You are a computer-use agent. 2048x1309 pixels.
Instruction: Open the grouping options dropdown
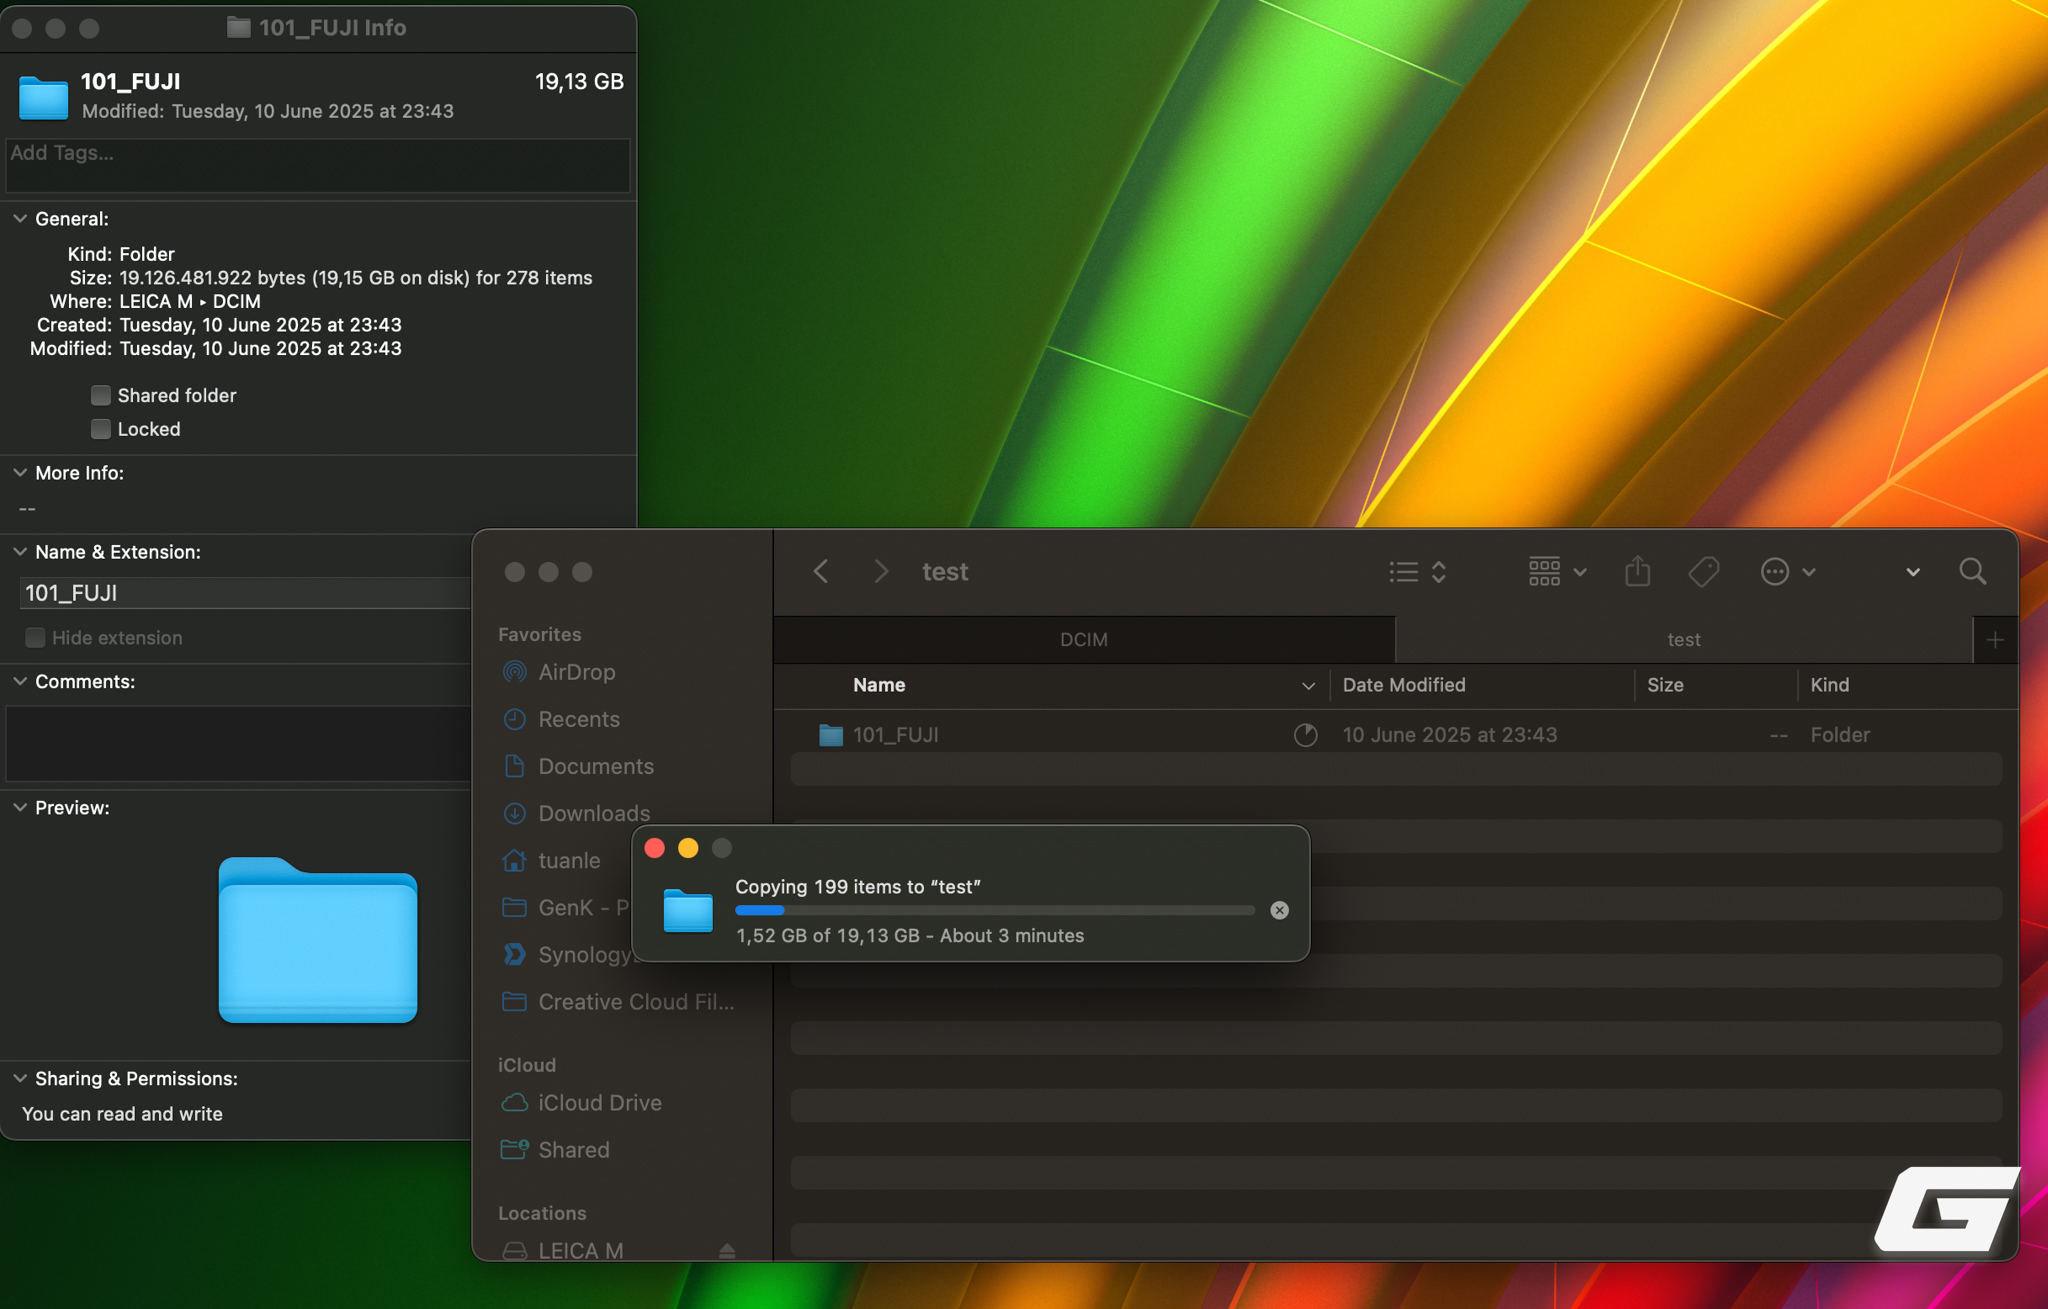click(1556, 571)
